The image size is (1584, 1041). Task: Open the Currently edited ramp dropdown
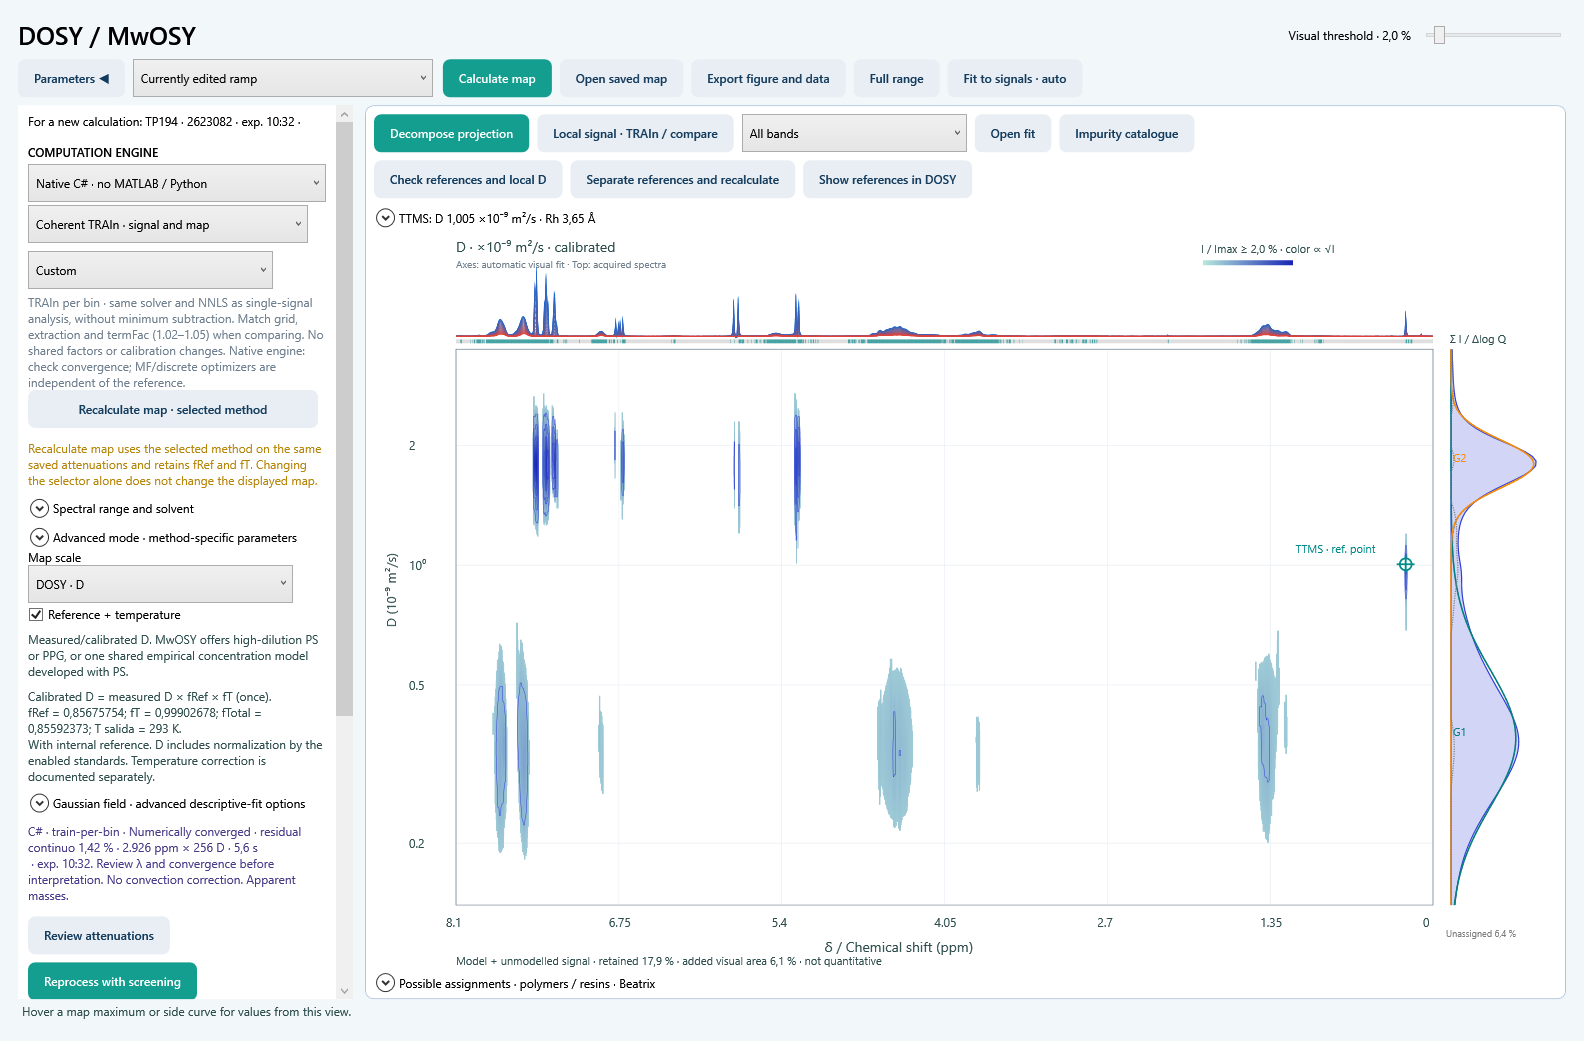point(283,78)
